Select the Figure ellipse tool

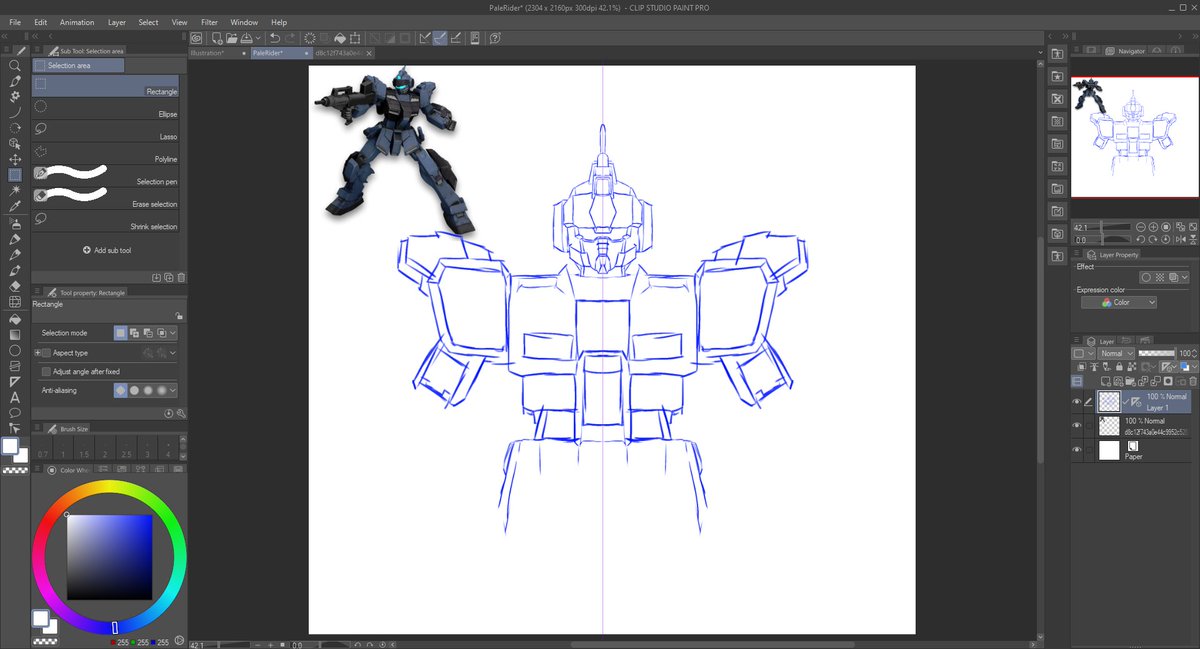tap(15, 351)
